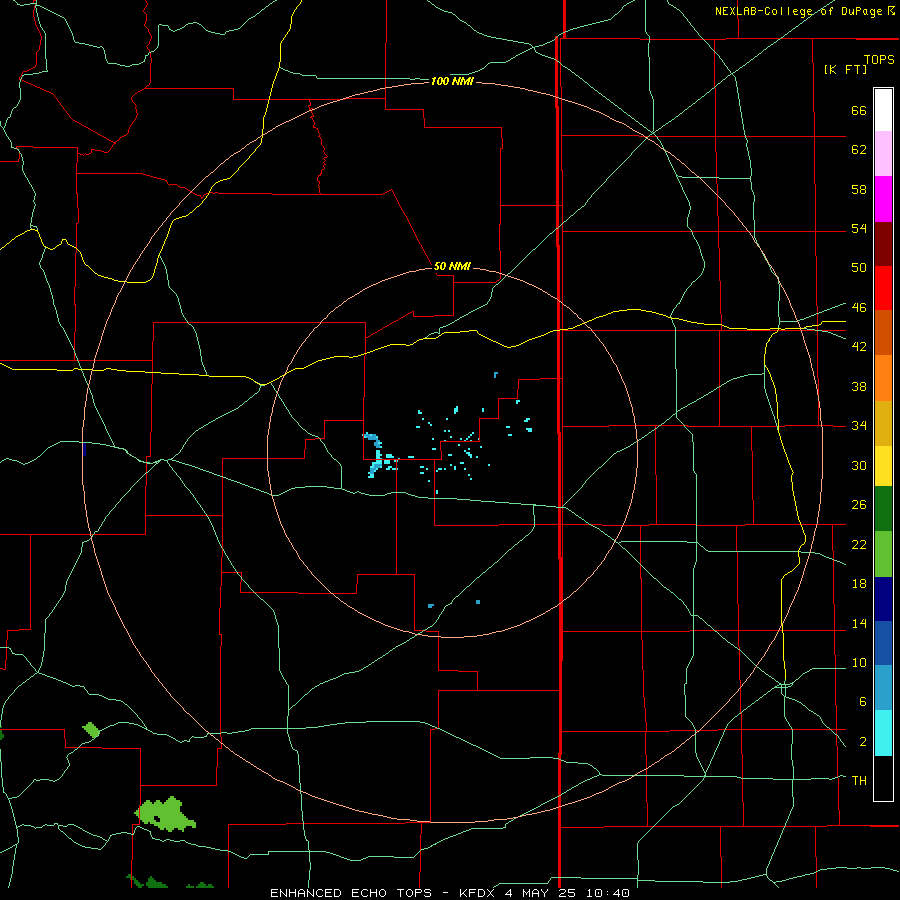Click the 38 value on the scale
Screen dimensions: 900x900
pyautogui.click(x=859, y=386)
